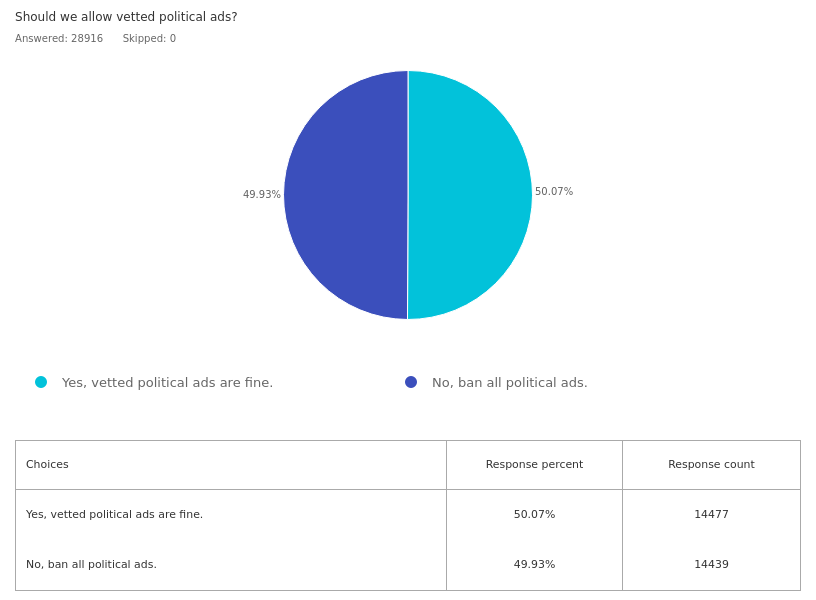Click the 'Response percent' column header
The image size is (816, 600).
pyautogui.click(x=534, y=464)
